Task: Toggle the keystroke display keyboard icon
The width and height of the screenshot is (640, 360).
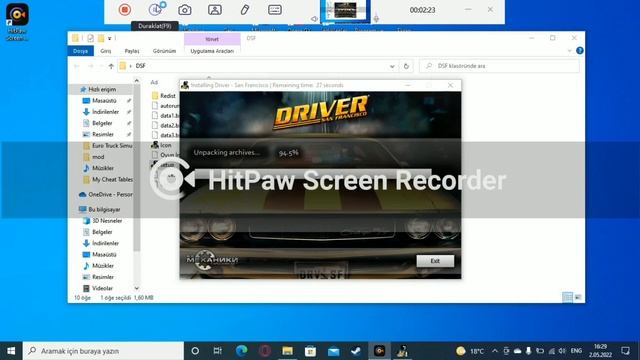Action: [275, 9]
